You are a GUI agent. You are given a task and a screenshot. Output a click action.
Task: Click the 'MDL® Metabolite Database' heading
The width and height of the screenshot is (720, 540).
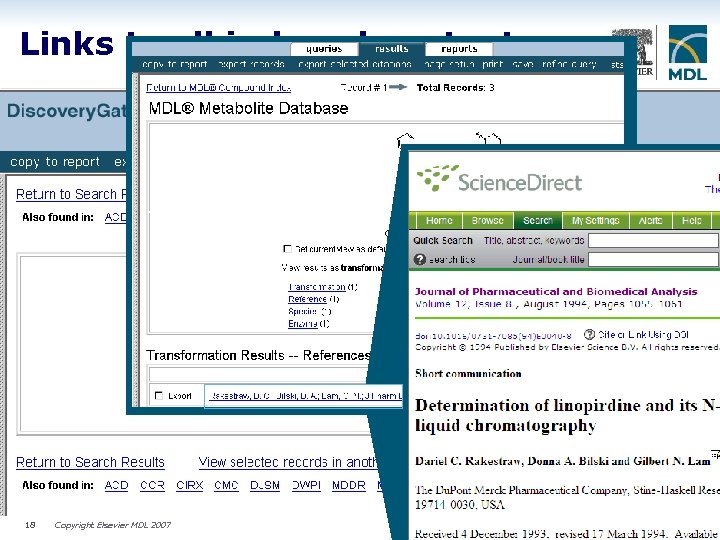tap(248, 108)
